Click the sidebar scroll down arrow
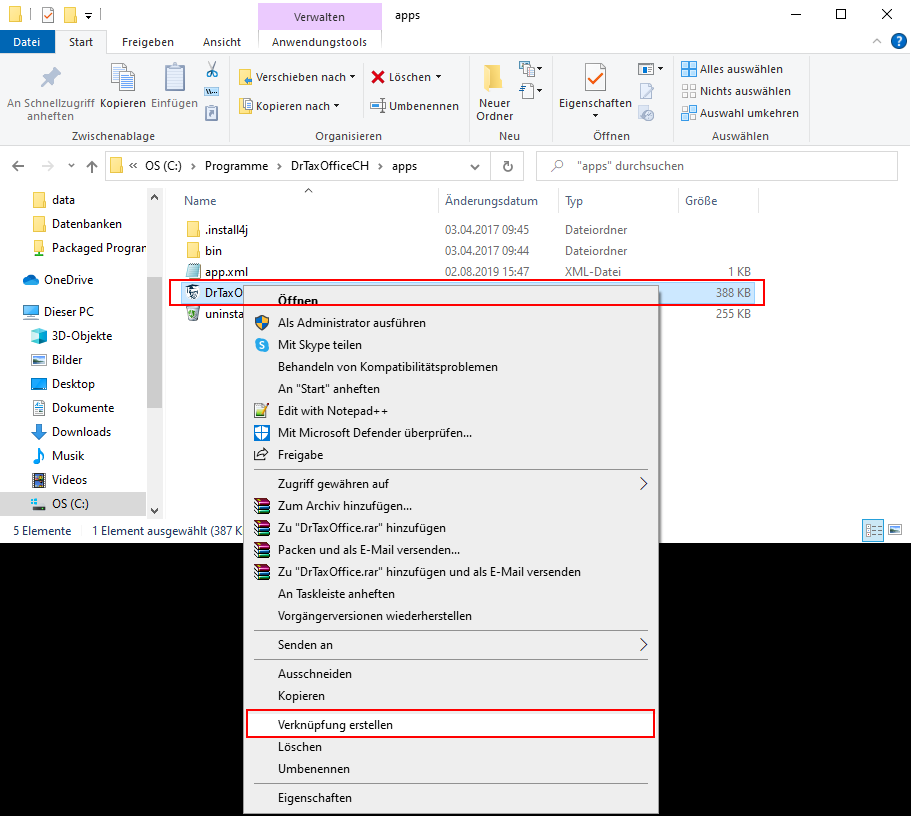 click(x=155, y=510)
